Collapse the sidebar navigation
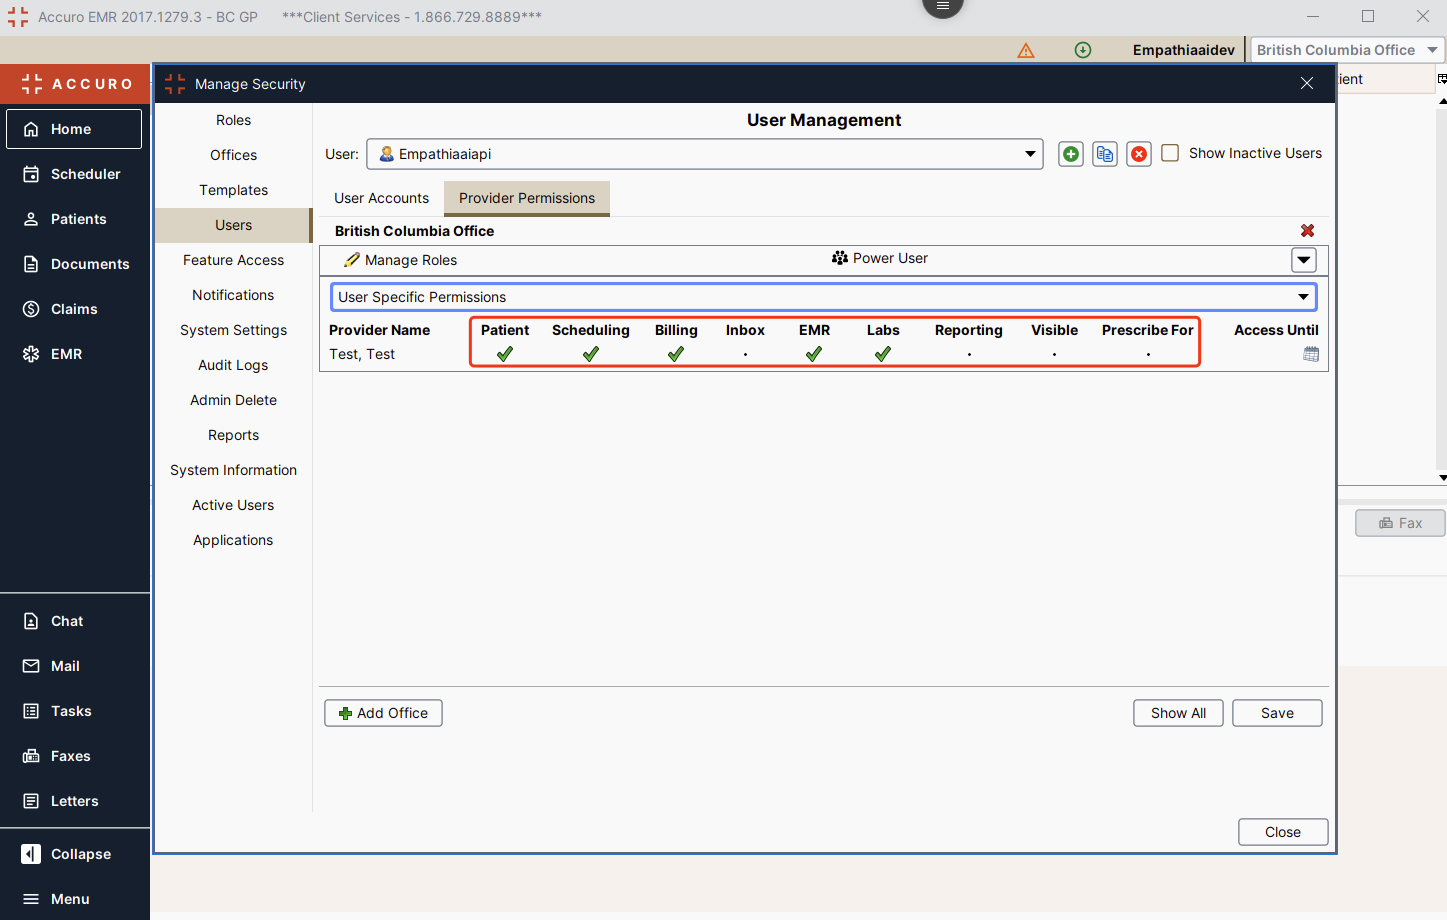Image resolution: width=1447 pixels, height=920 pixels. click(74, 854)
